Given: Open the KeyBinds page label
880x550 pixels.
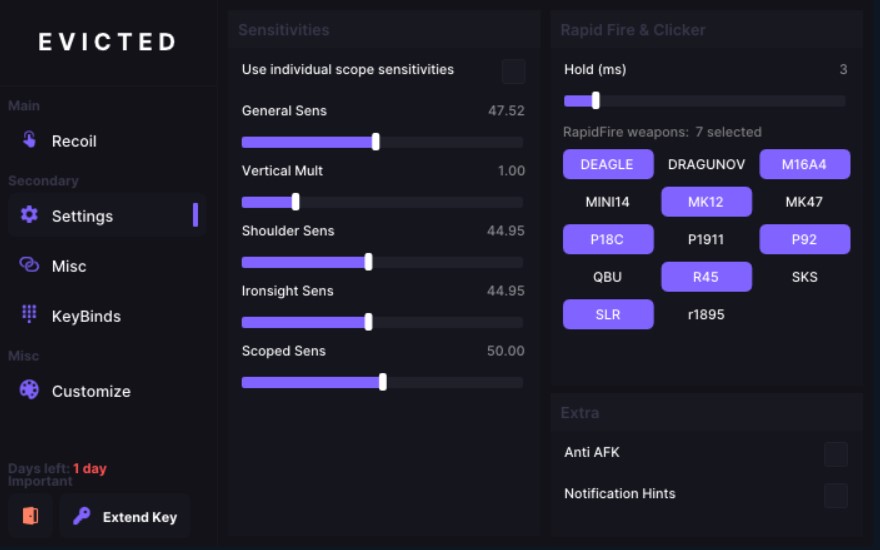Looking at the screenshot, I should point(86,316).
